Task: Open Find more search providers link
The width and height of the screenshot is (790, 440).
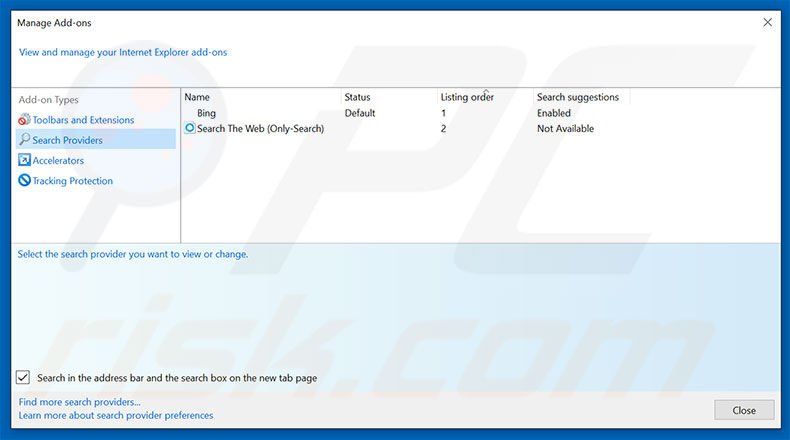Action: [x=80, y=402]
